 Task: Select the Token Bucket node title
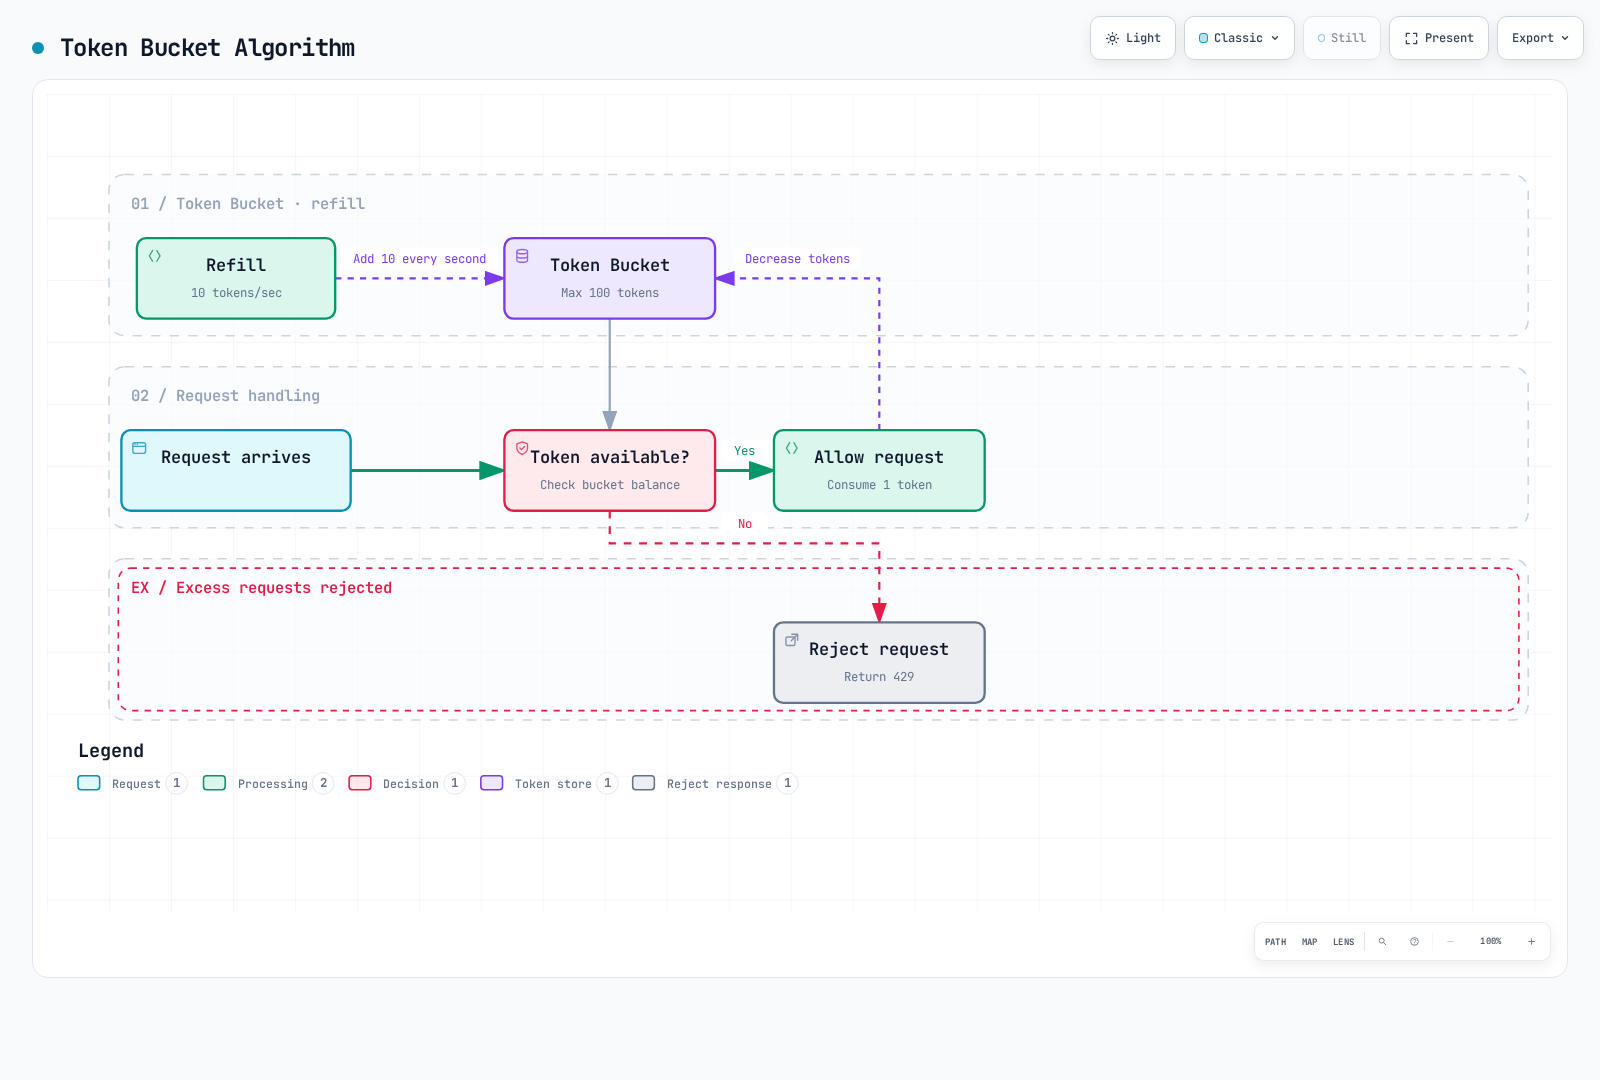[x=610, y=265]
